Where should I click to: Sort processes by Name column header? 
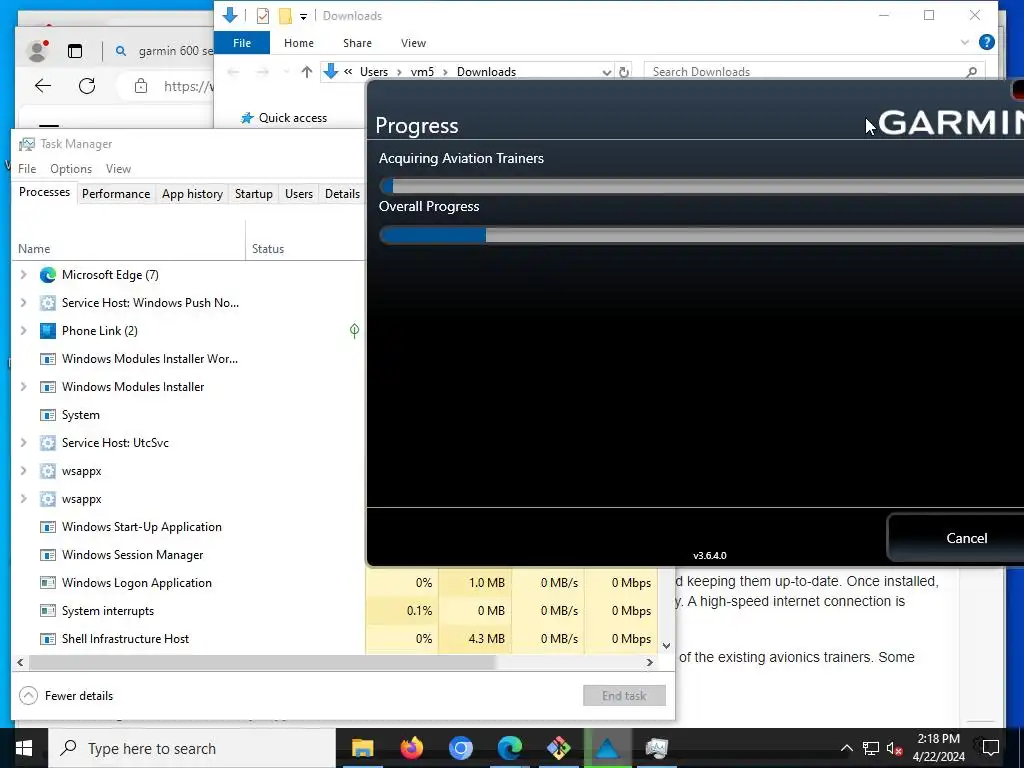(129, 249)
